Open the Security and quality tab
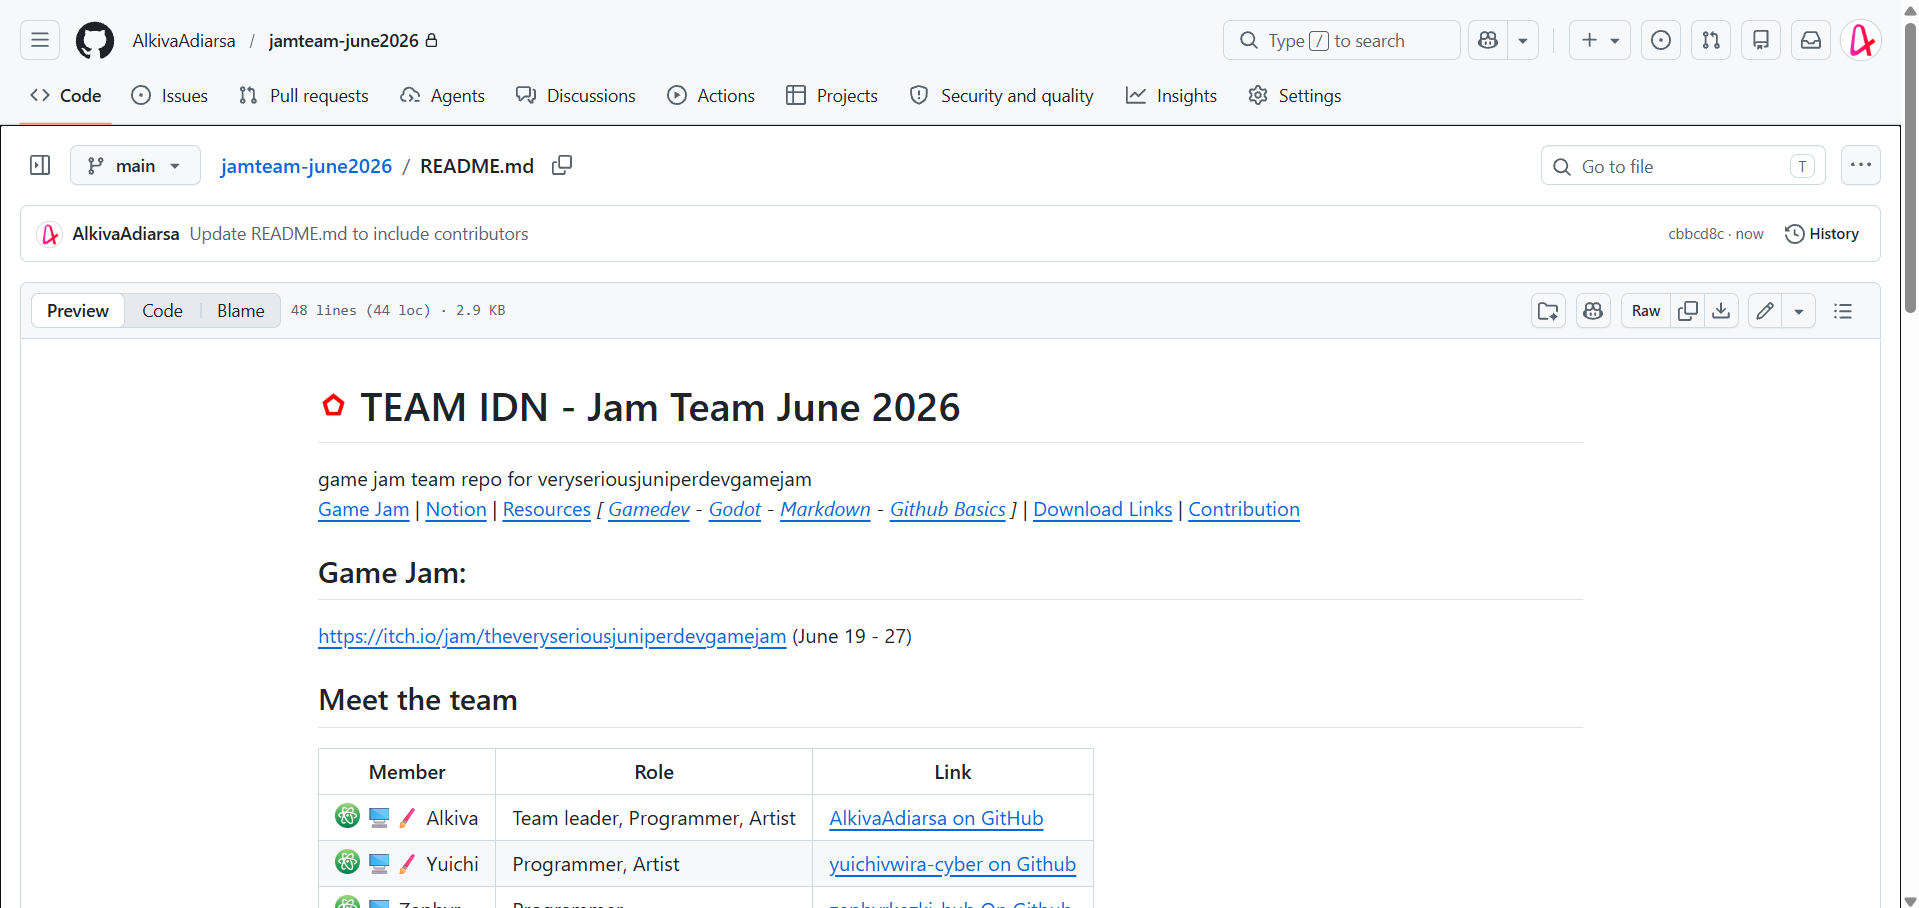This screenshot has width=1919, height=908. [x=1002, y=96]
